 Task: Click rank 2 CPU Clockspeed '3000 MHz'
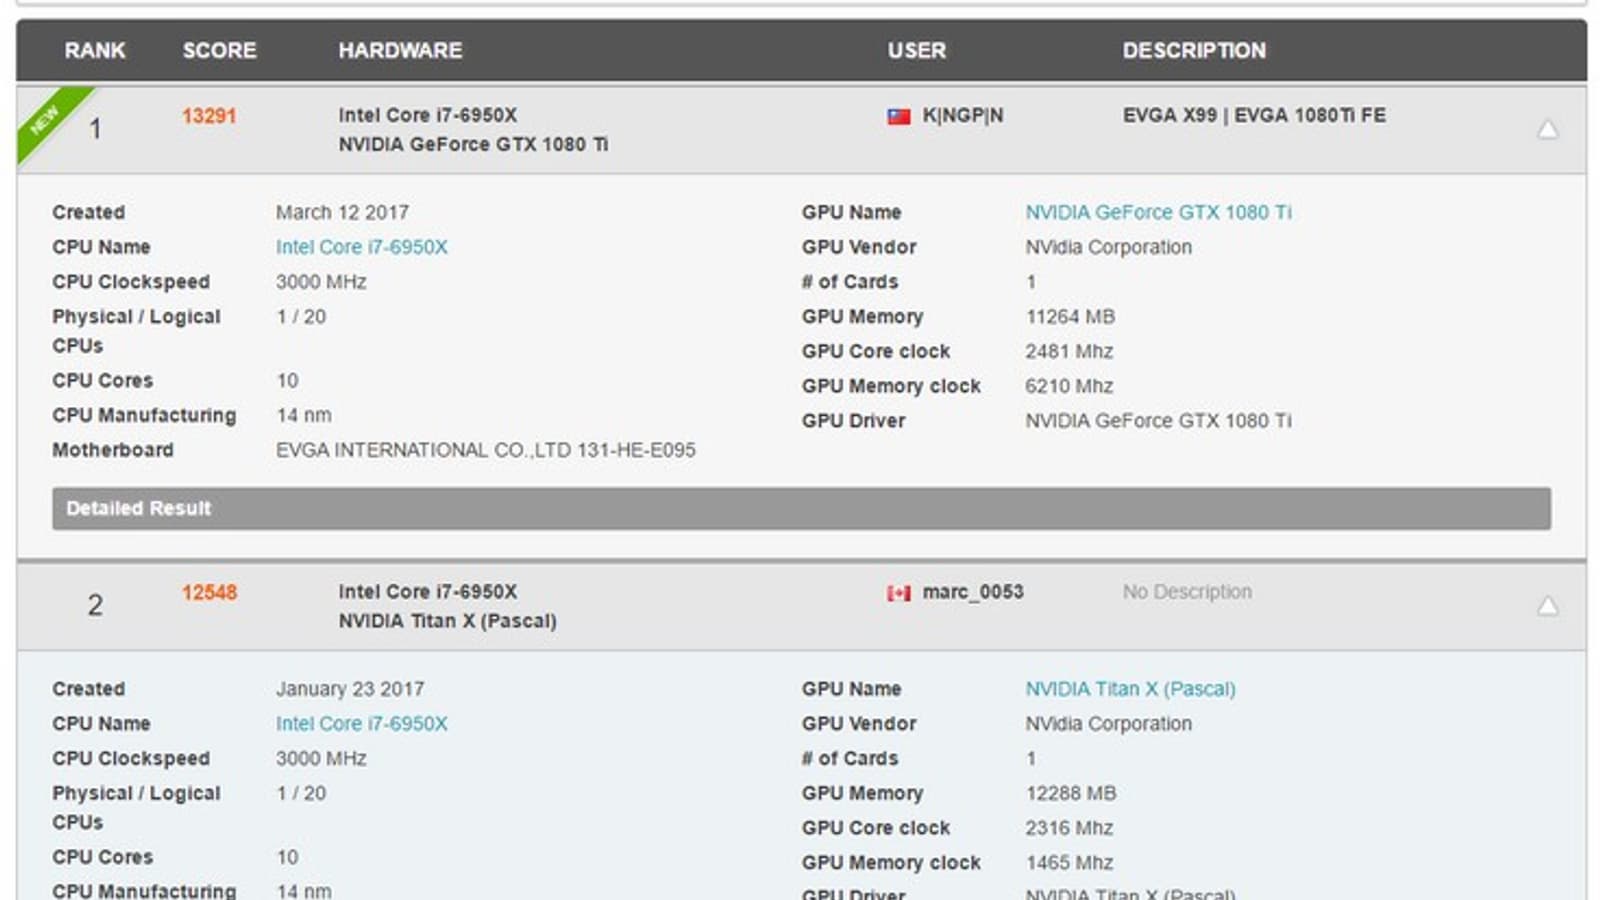pyautogui.click(x=321, y=759)
